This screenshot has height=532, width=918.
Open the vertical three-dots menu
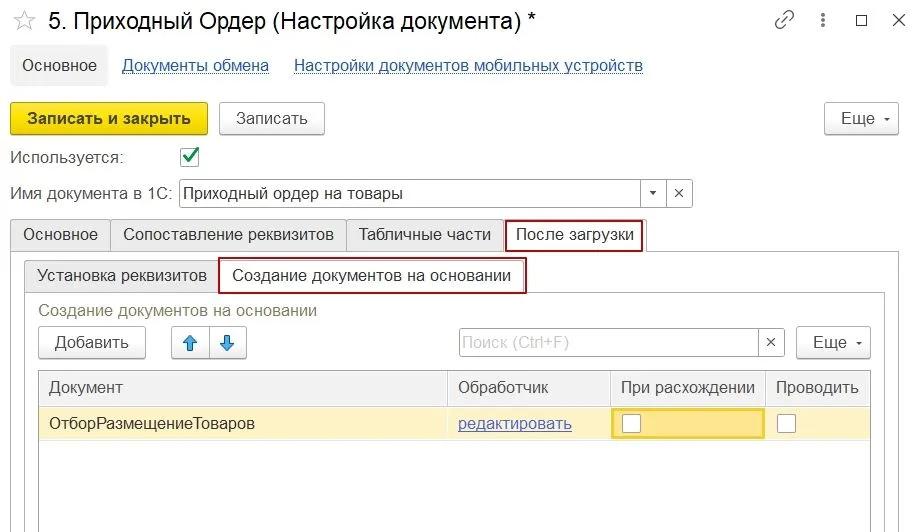click(824, 20)
